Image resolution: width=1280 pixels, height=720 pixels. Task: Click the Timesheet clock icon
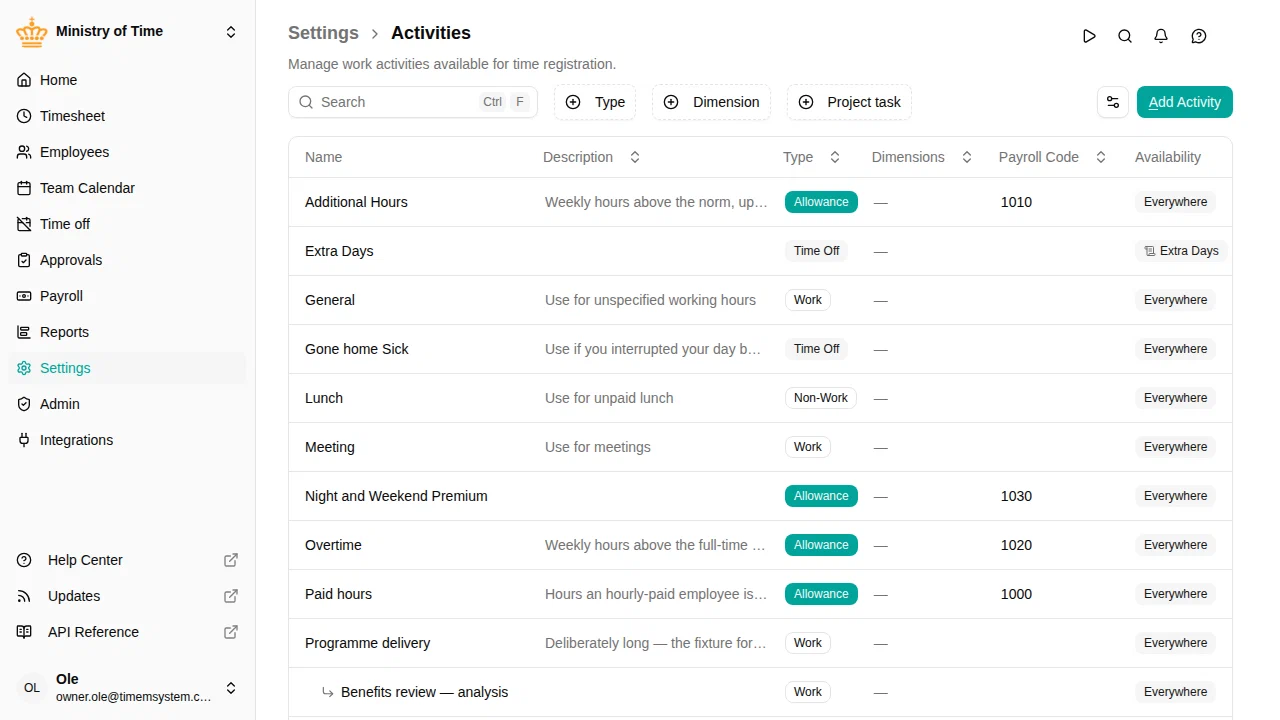(x=24, y=116)
